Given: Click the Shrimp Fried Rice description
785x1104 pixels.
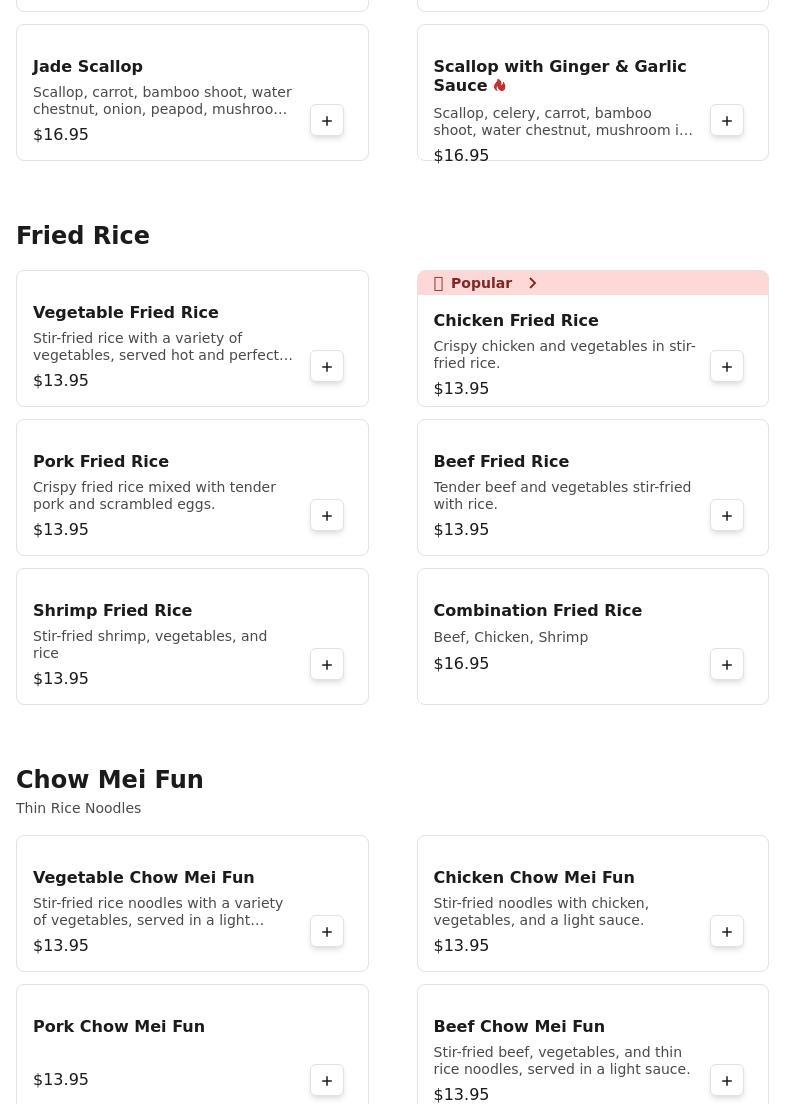Looking at the screenshot, I should pyautogui.click(x=150, y=645).
